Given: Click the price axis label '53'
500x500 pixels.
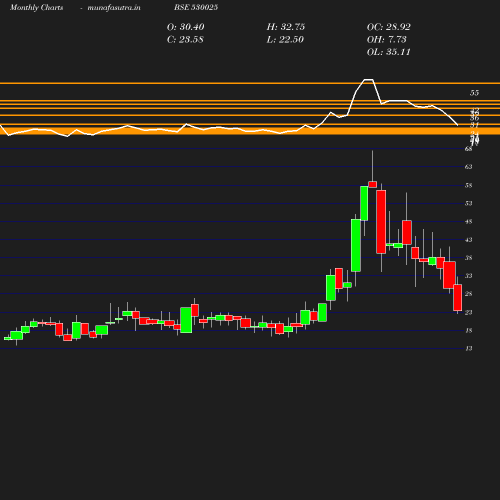Looking at the screenshot, I should 469,203.
